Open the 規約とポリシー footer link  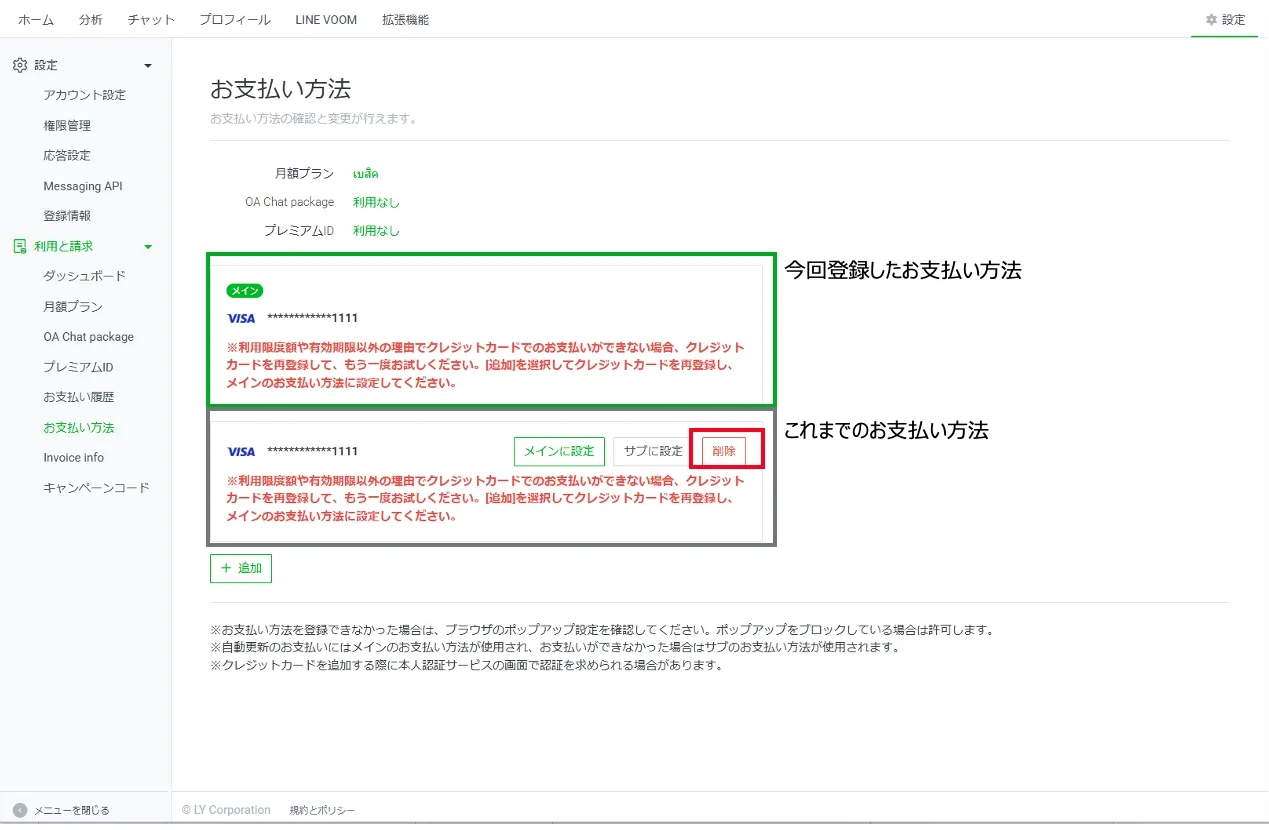pyautogui.click(x=322, y=810)
